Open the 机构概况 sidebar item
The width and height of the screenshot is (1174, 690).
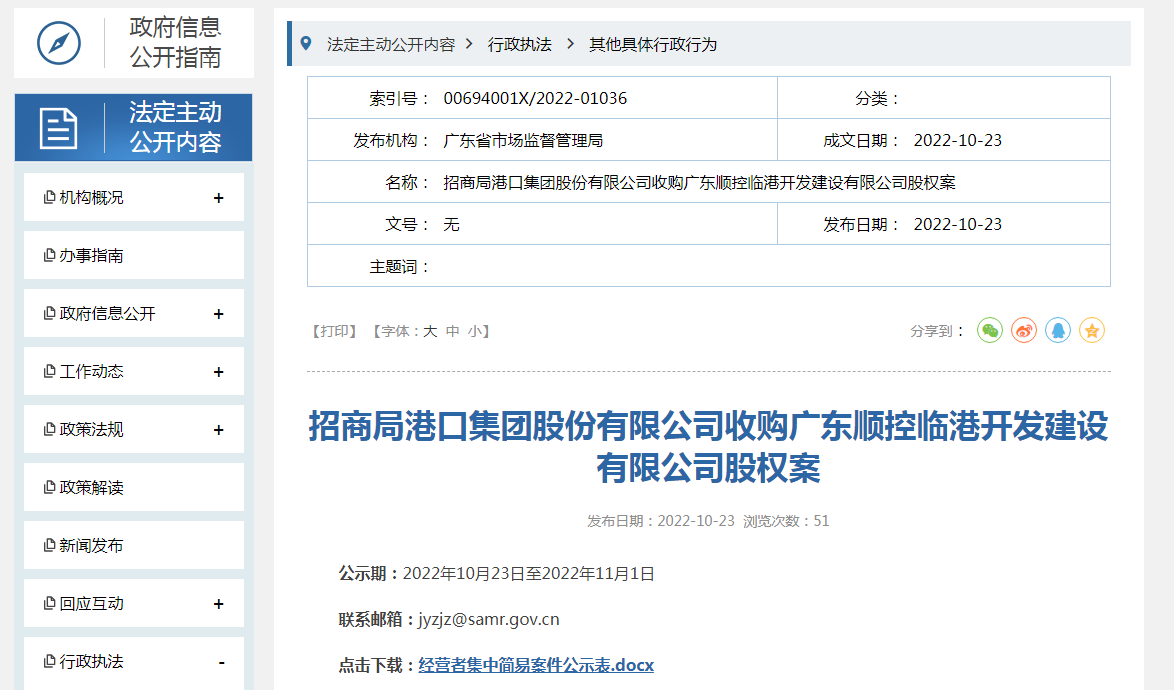(134, 198)
